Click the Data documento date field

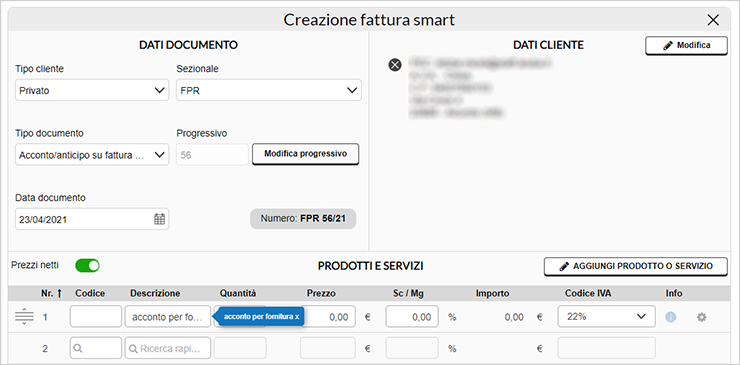click(92, 219)
